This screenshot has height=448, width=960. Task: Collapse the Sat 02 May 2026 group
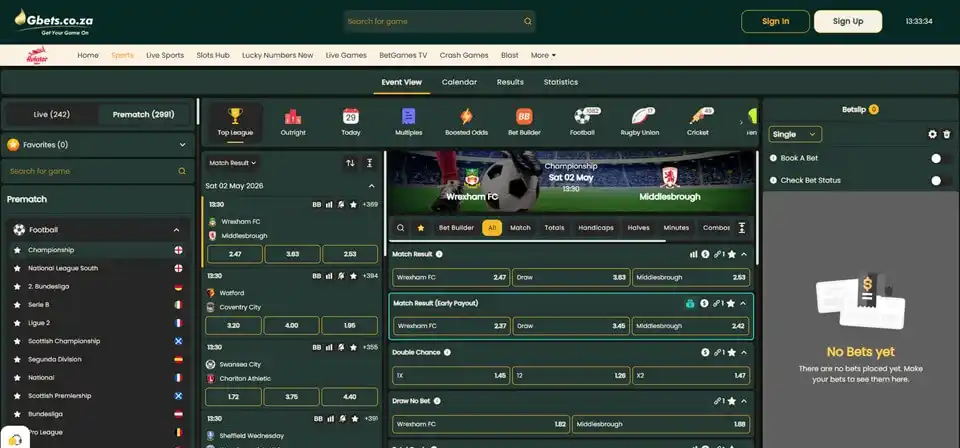371,186
